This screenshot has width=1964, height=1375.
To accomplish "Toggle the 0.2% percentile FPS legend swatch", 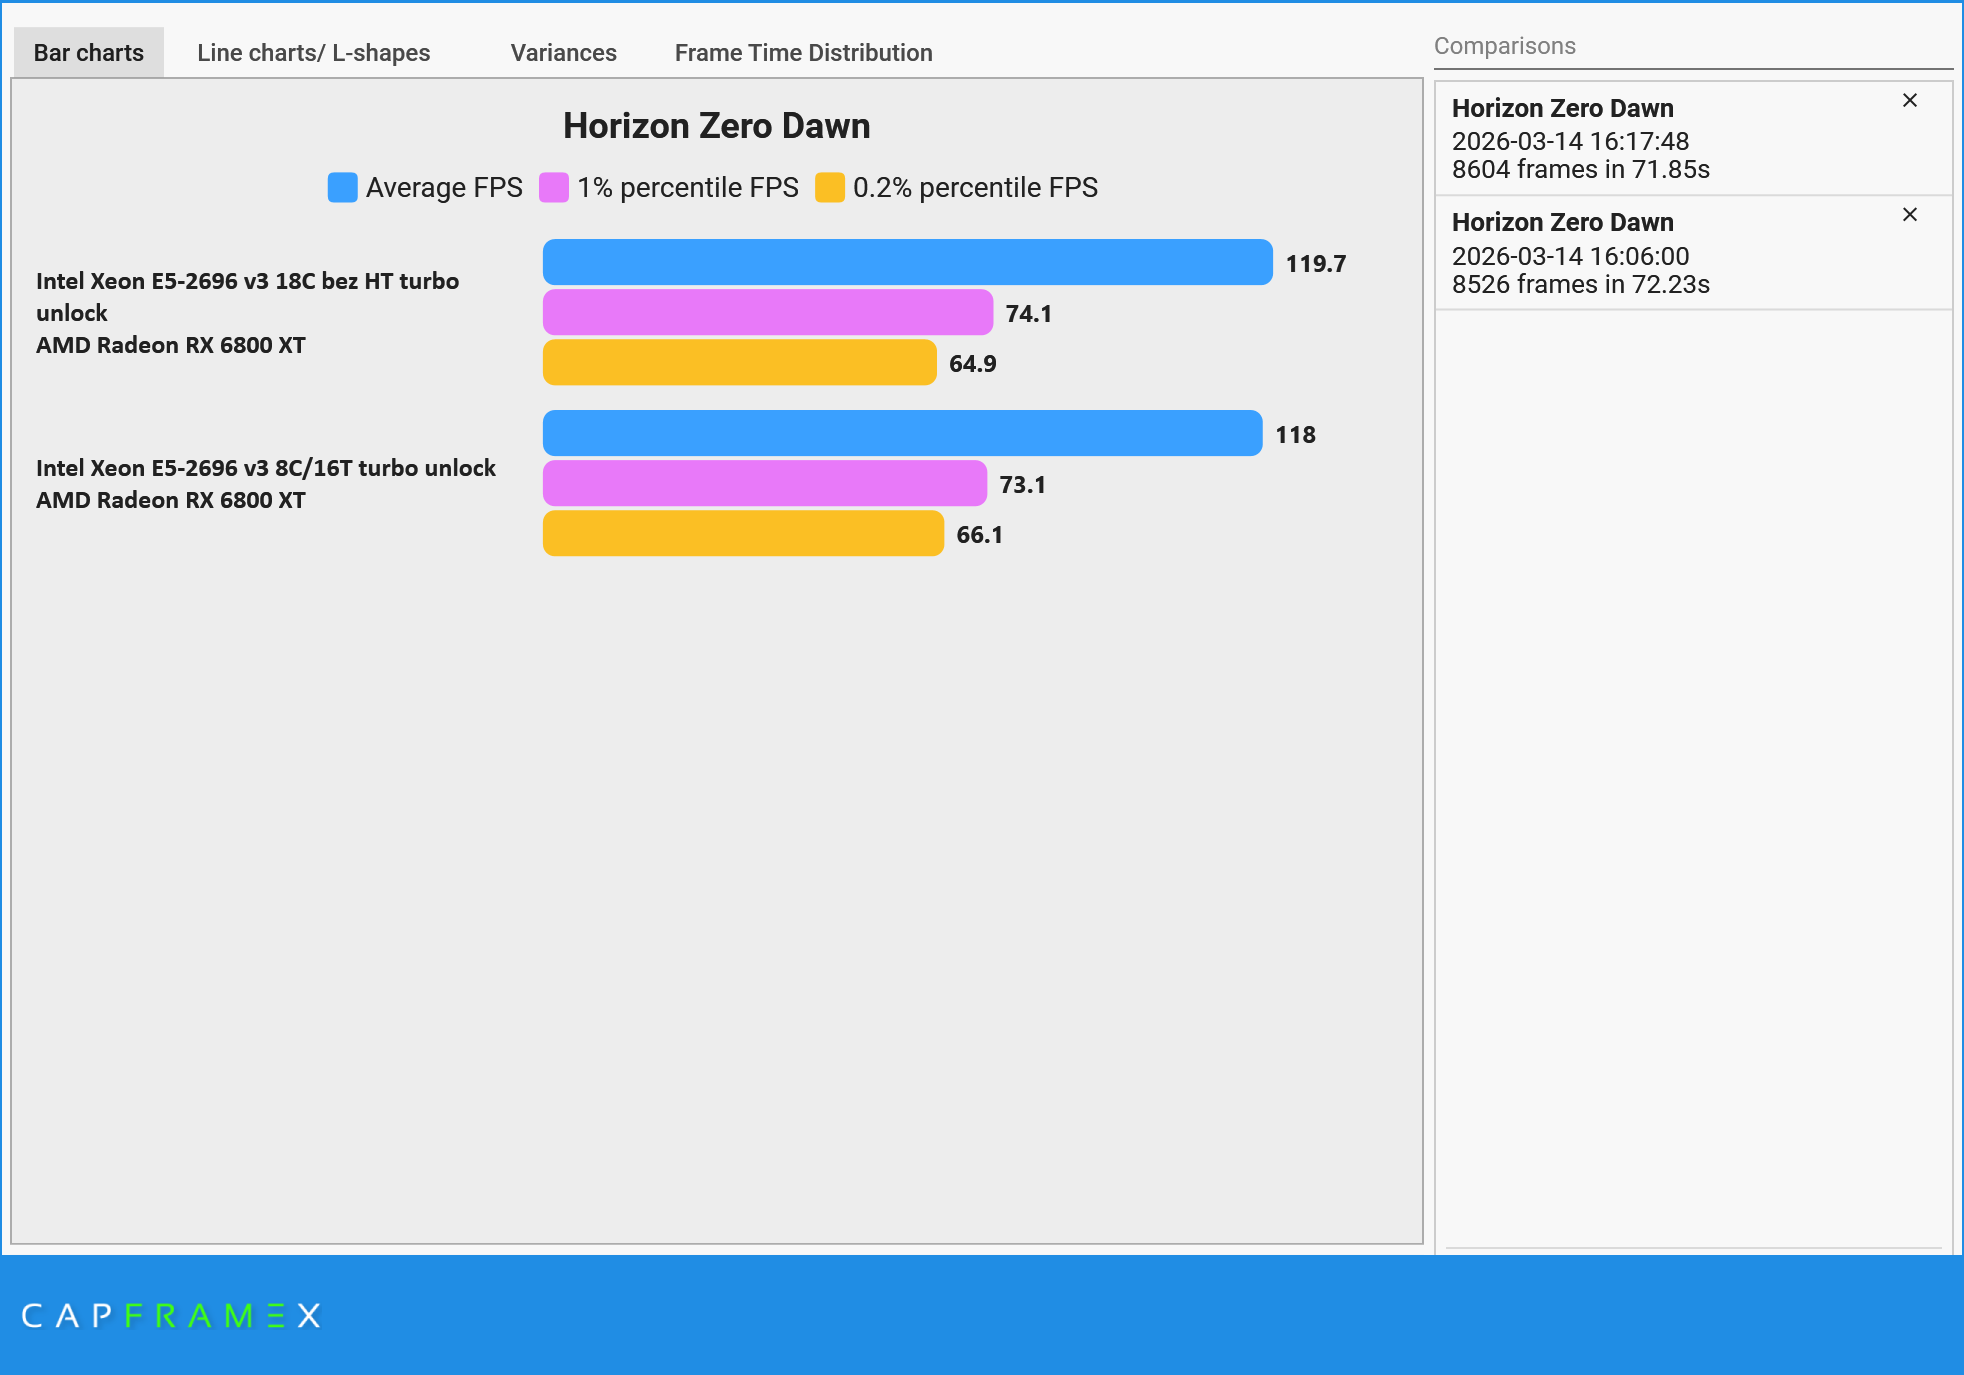I will pyautogui.click(x=829, y=187).
